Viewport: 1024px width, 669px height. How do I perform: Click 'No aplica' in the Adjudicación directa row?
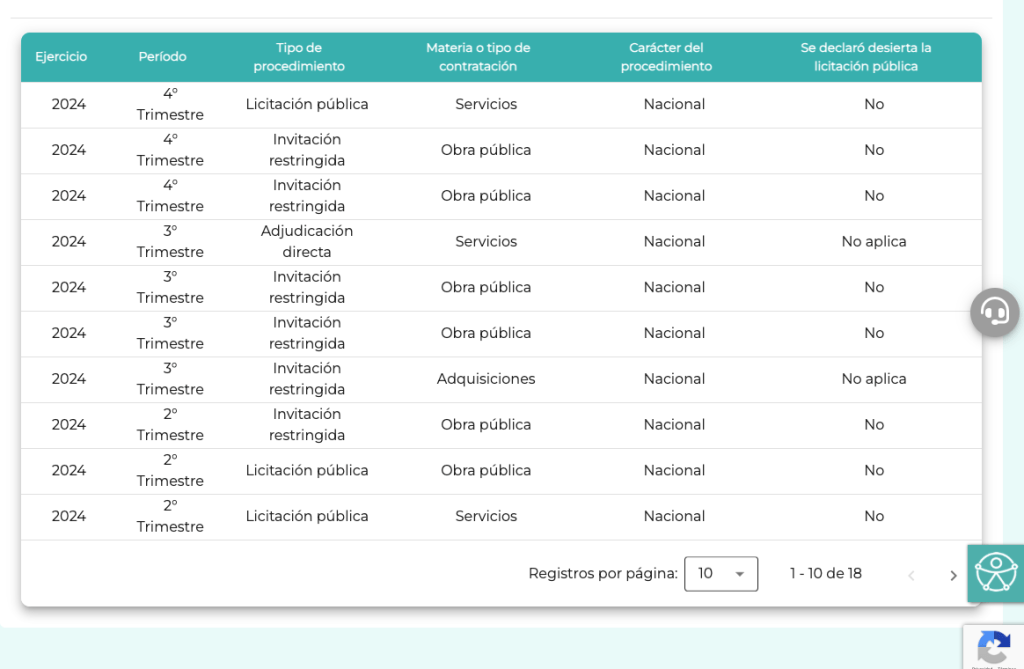873,241
